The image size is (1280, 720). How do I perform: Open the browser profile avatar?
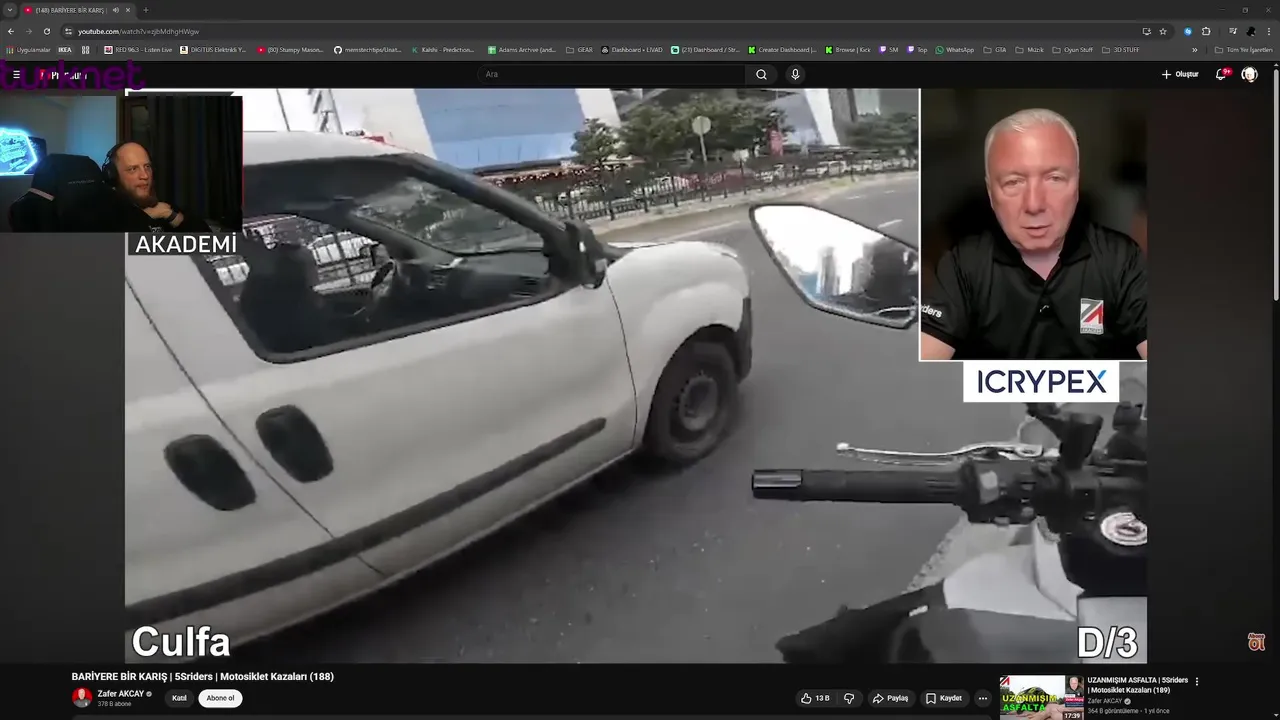pos(1251,31)
